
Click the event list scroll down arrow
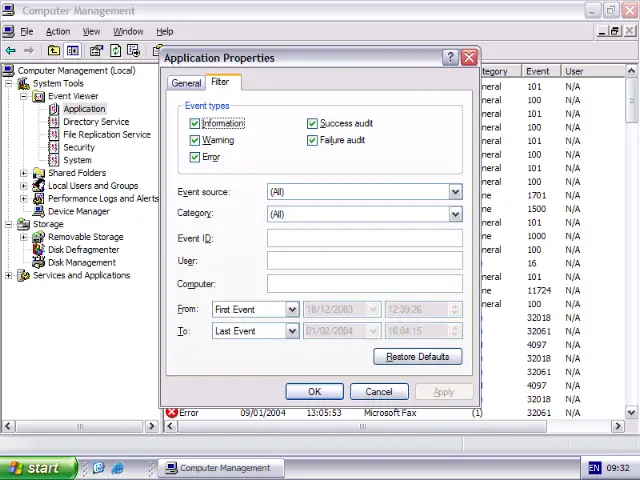point(631,413)
